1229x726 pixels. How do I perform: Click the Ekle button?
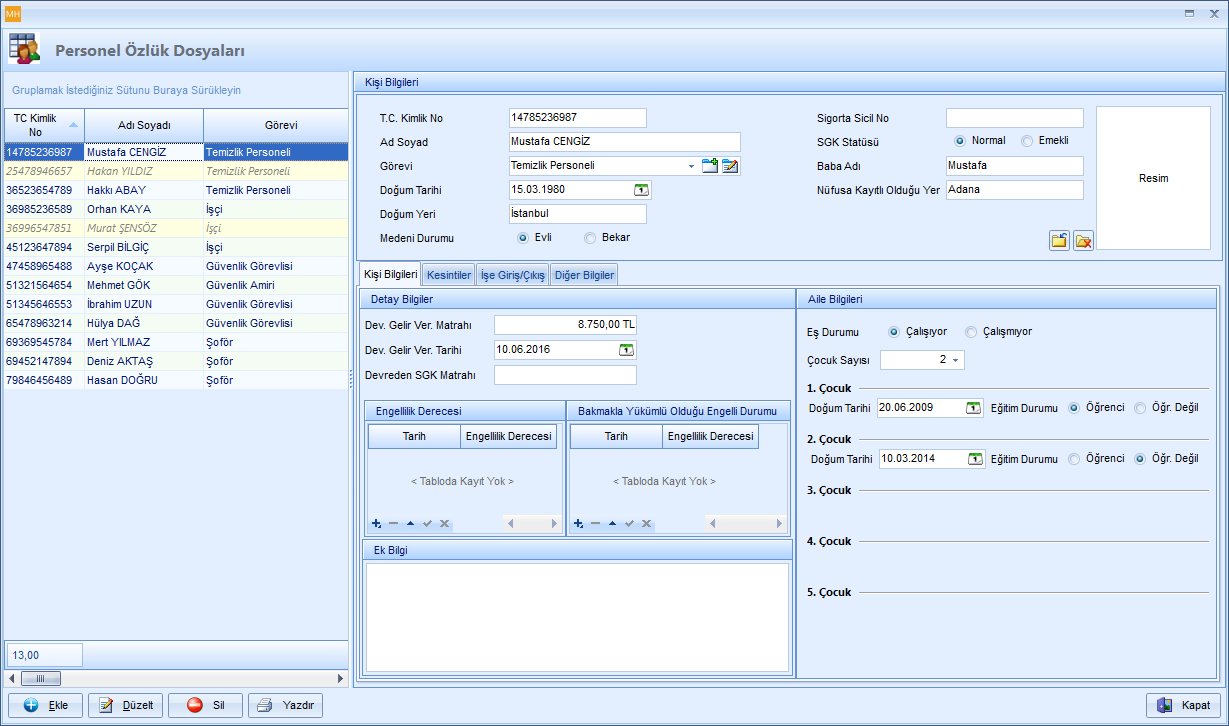point(45,705)
